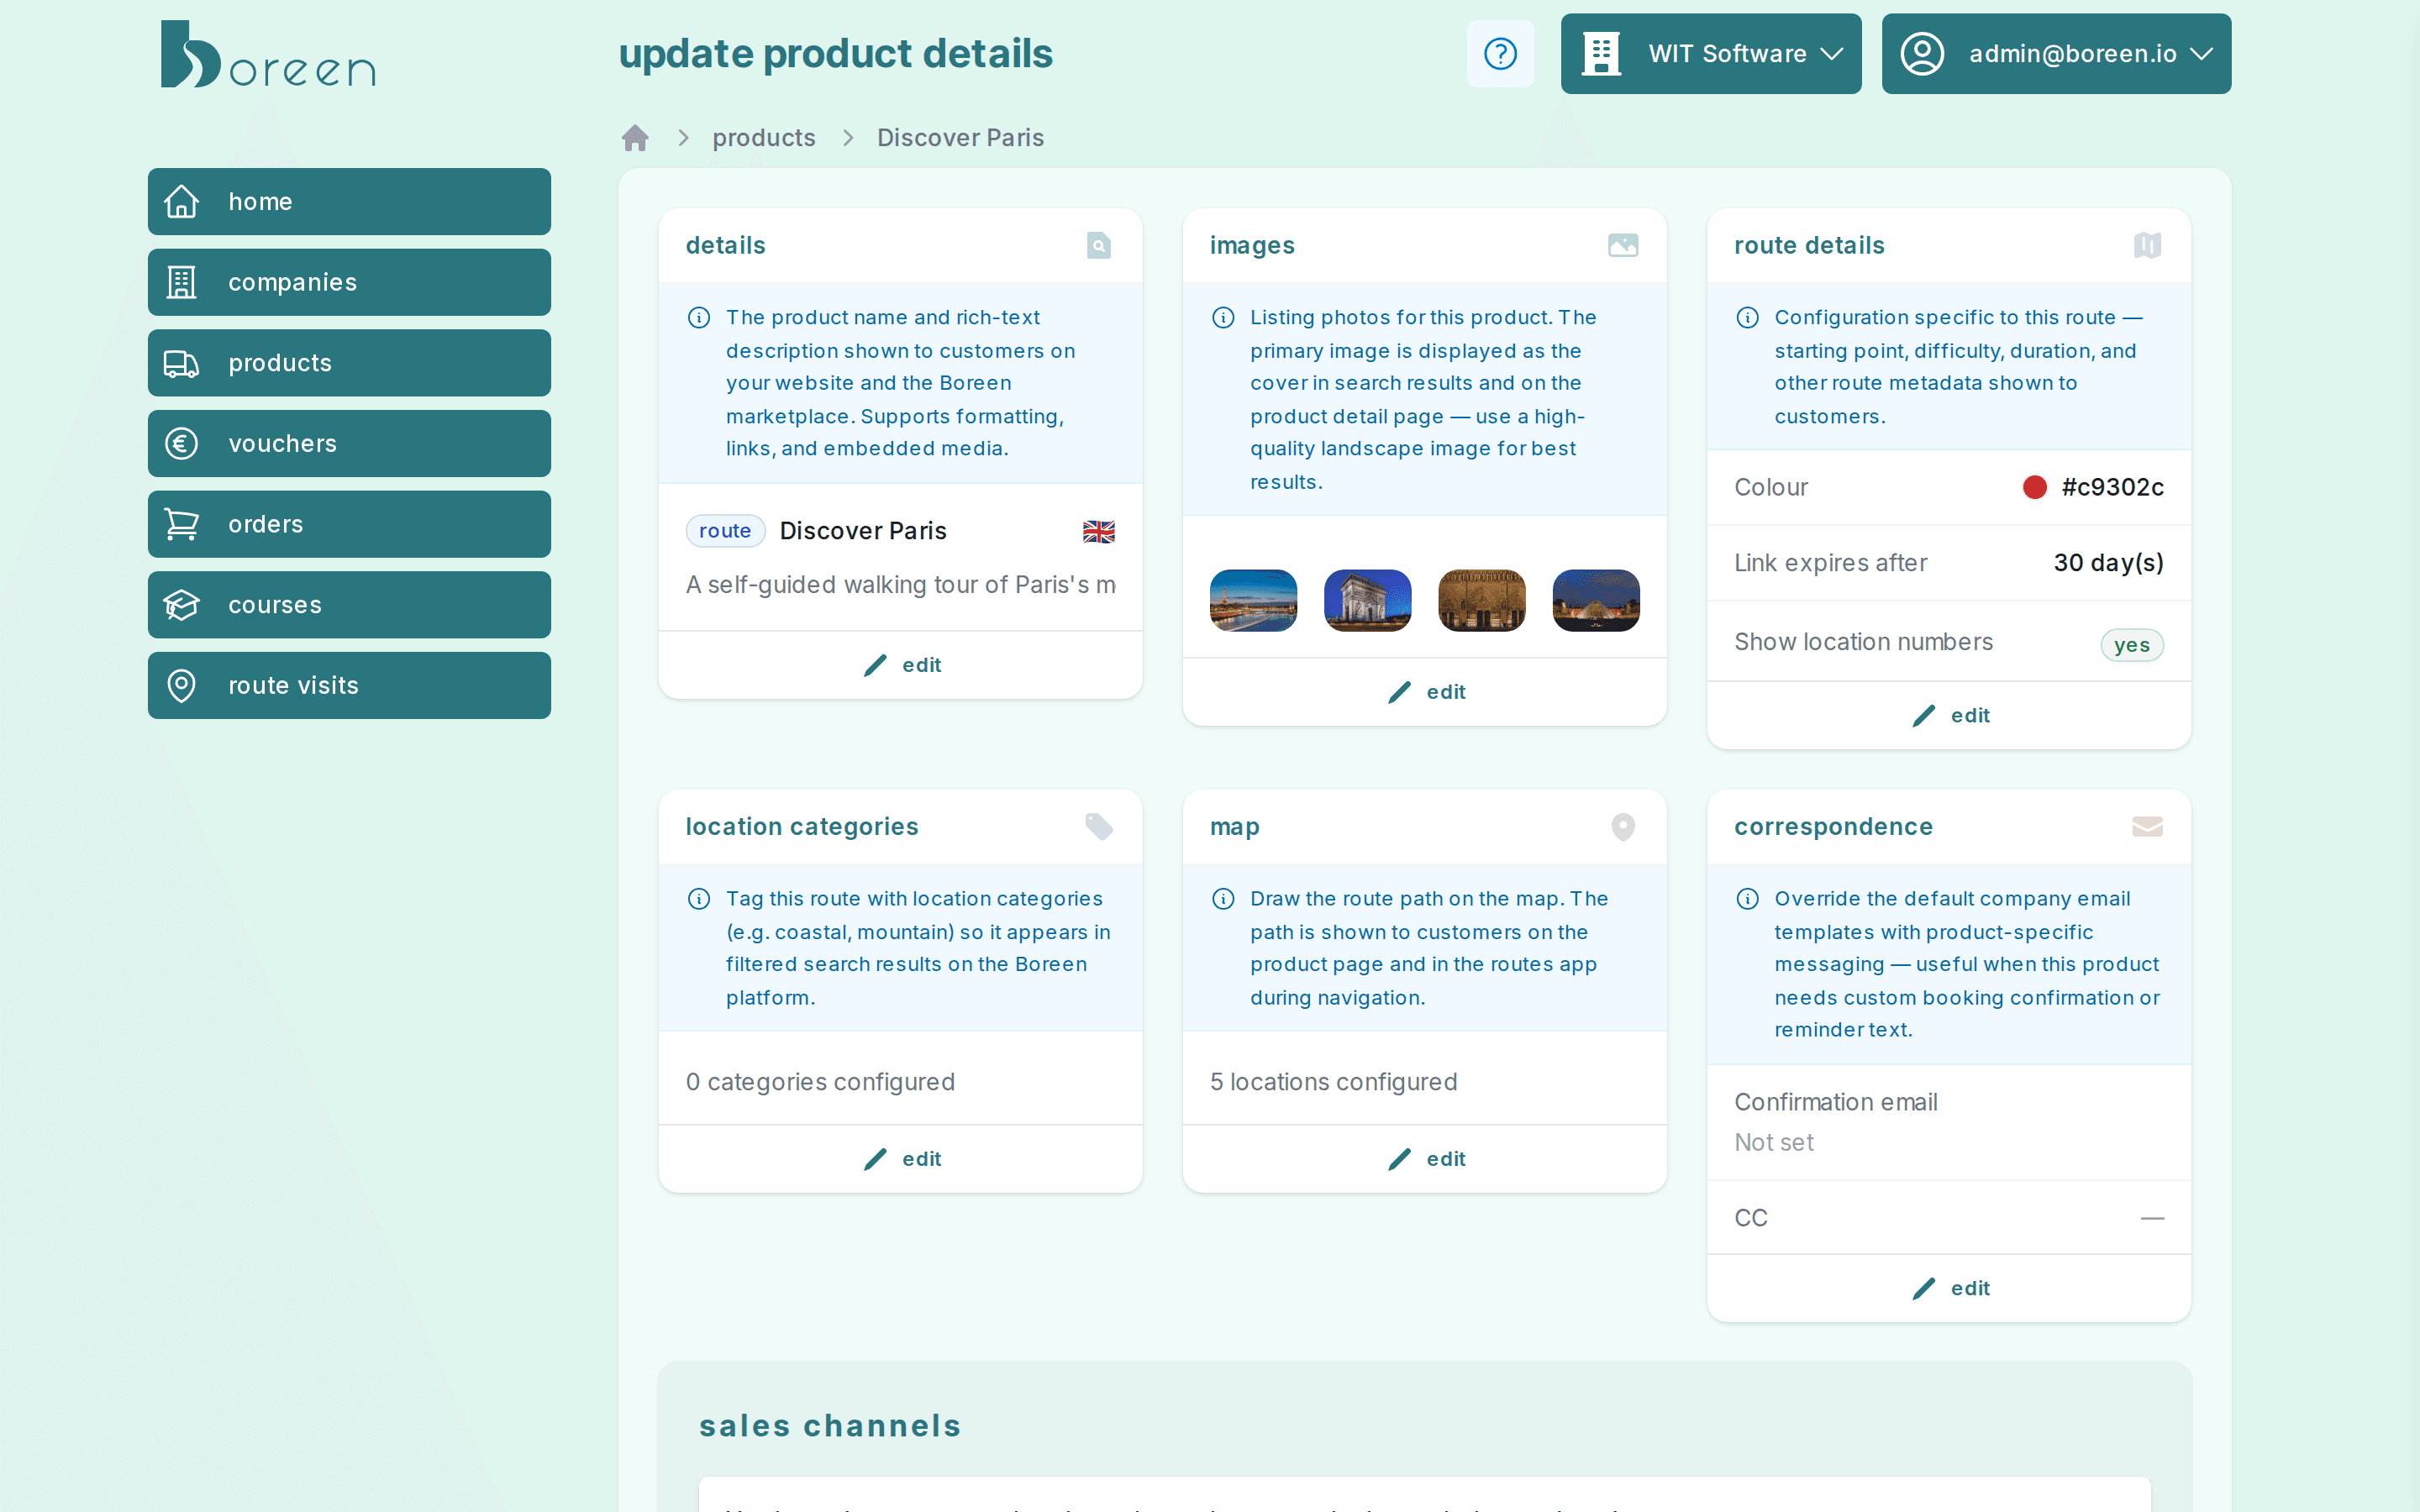Edit the route details card
This screenshot has height=1512, width=2420.
tap(1949, 716)
